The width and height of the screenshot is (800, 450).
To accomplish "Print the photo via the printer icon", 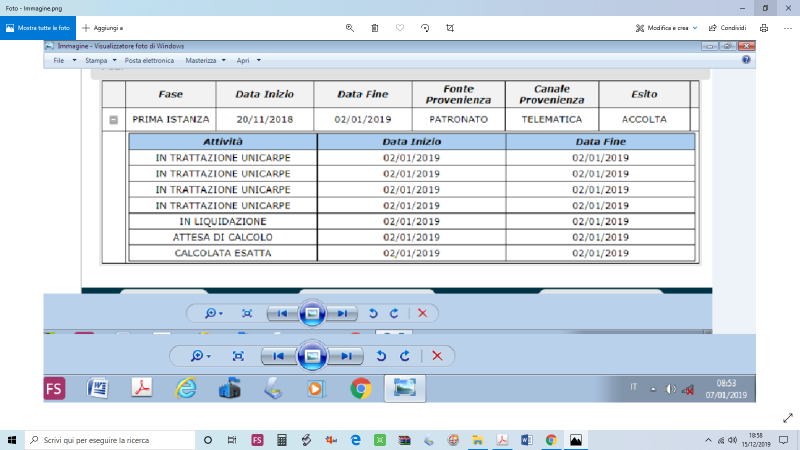I will click(763, 28).
